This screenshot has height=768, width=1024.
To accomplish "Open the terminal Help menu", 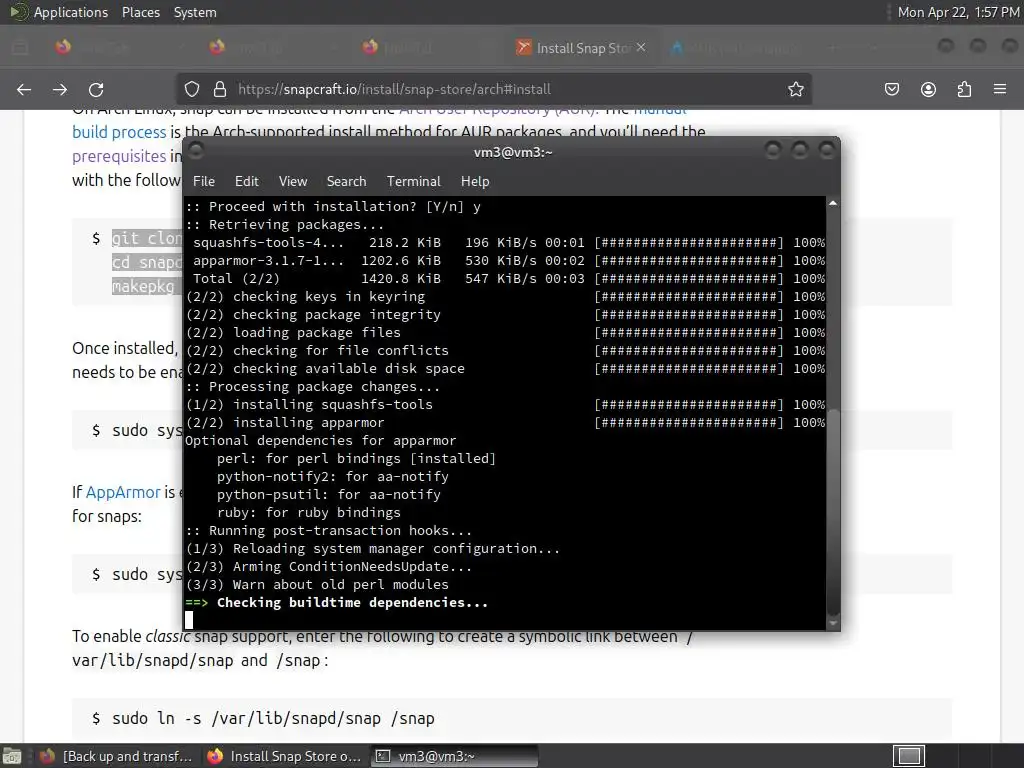I will [475, 182].
